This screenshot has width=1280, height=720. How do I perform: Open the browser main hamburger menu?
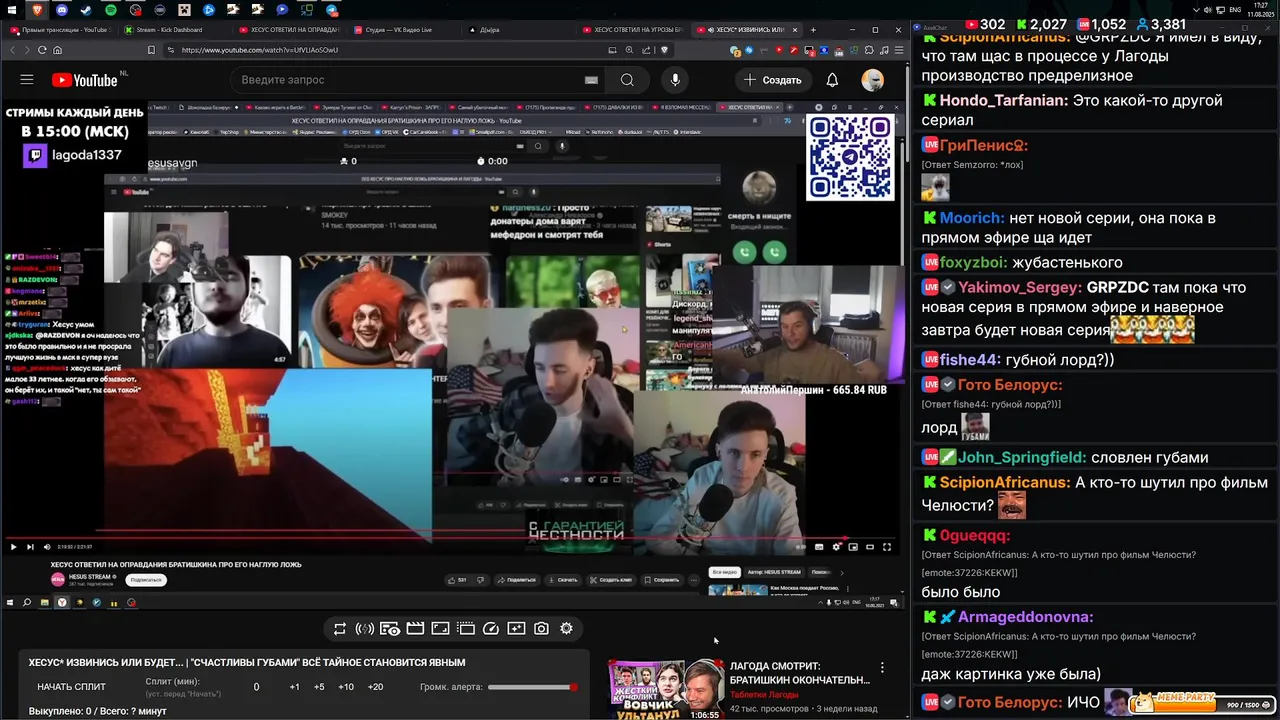coord(899,50)
